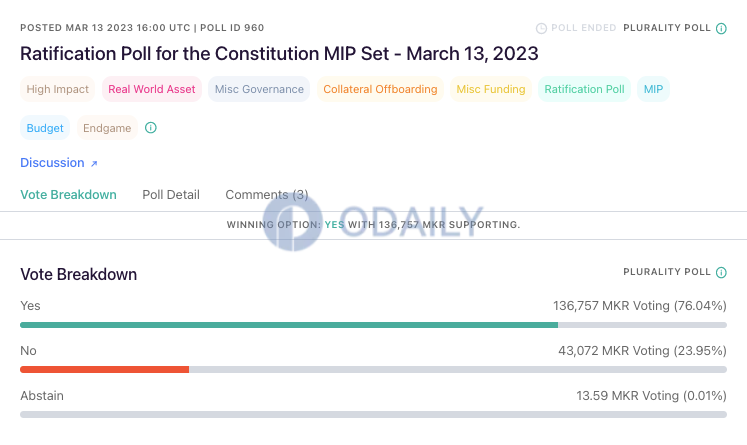Click the green Yes vote progress bar

pos(289,325)
